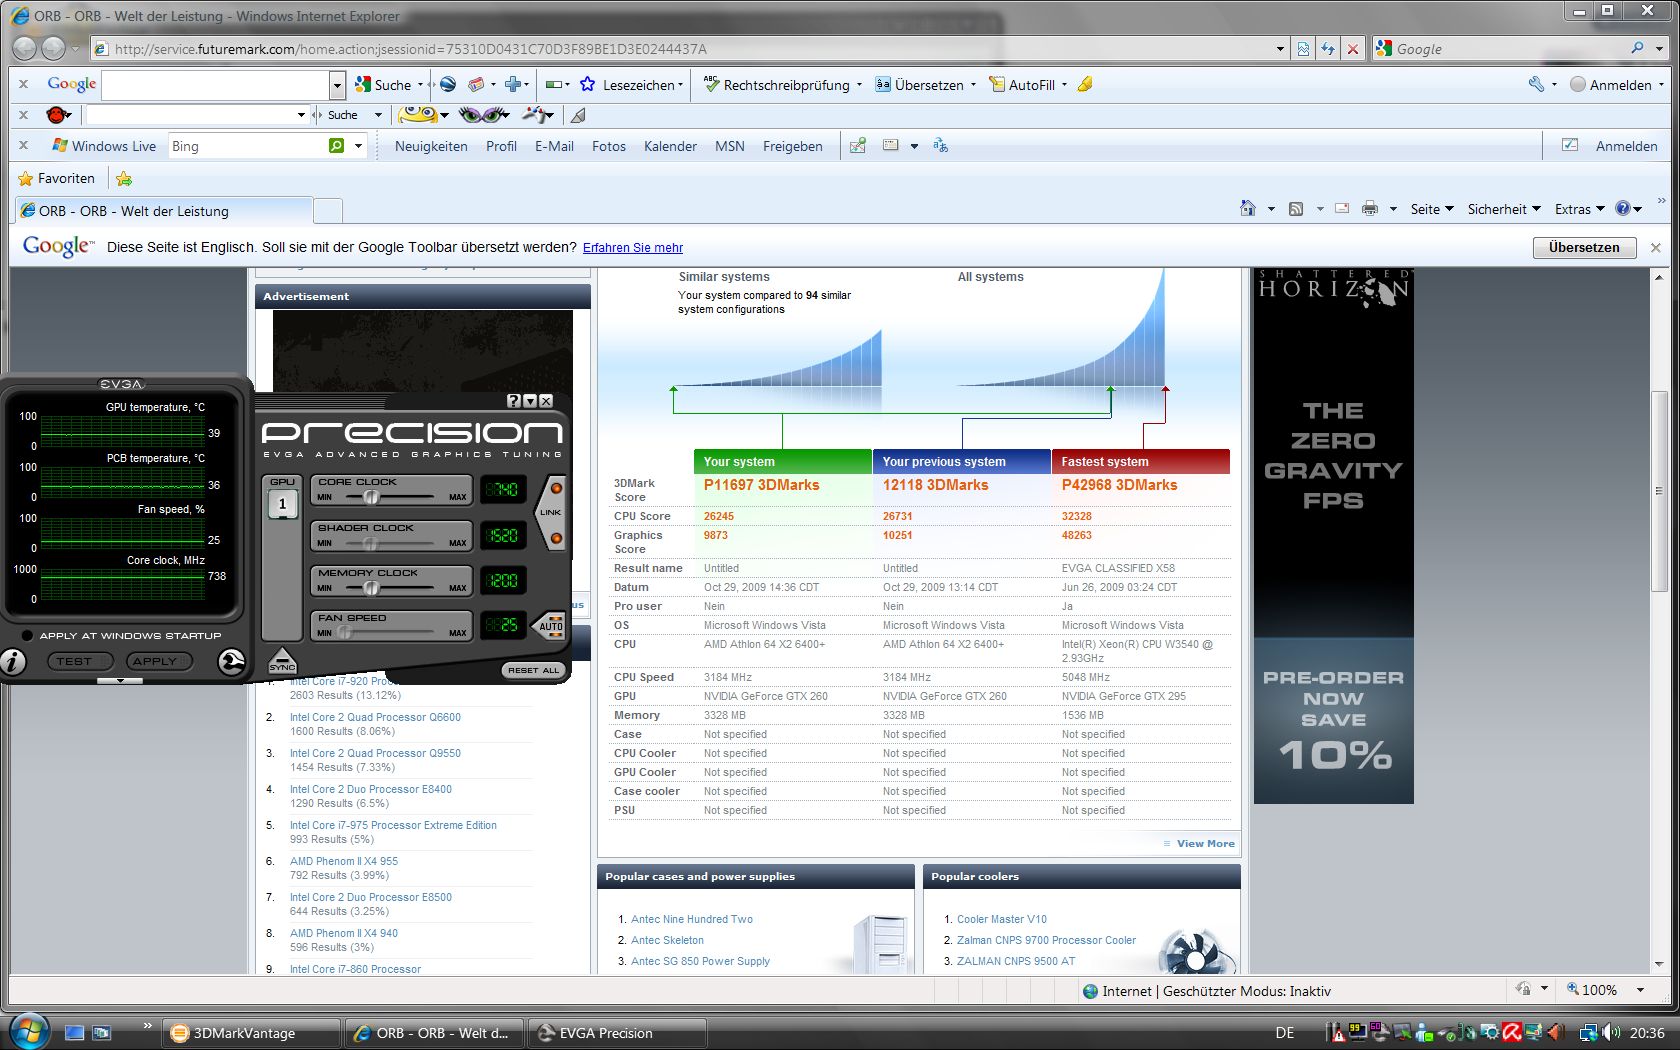
Task: Click the EVGA Precision SYNC button
Action: (282, 661)
